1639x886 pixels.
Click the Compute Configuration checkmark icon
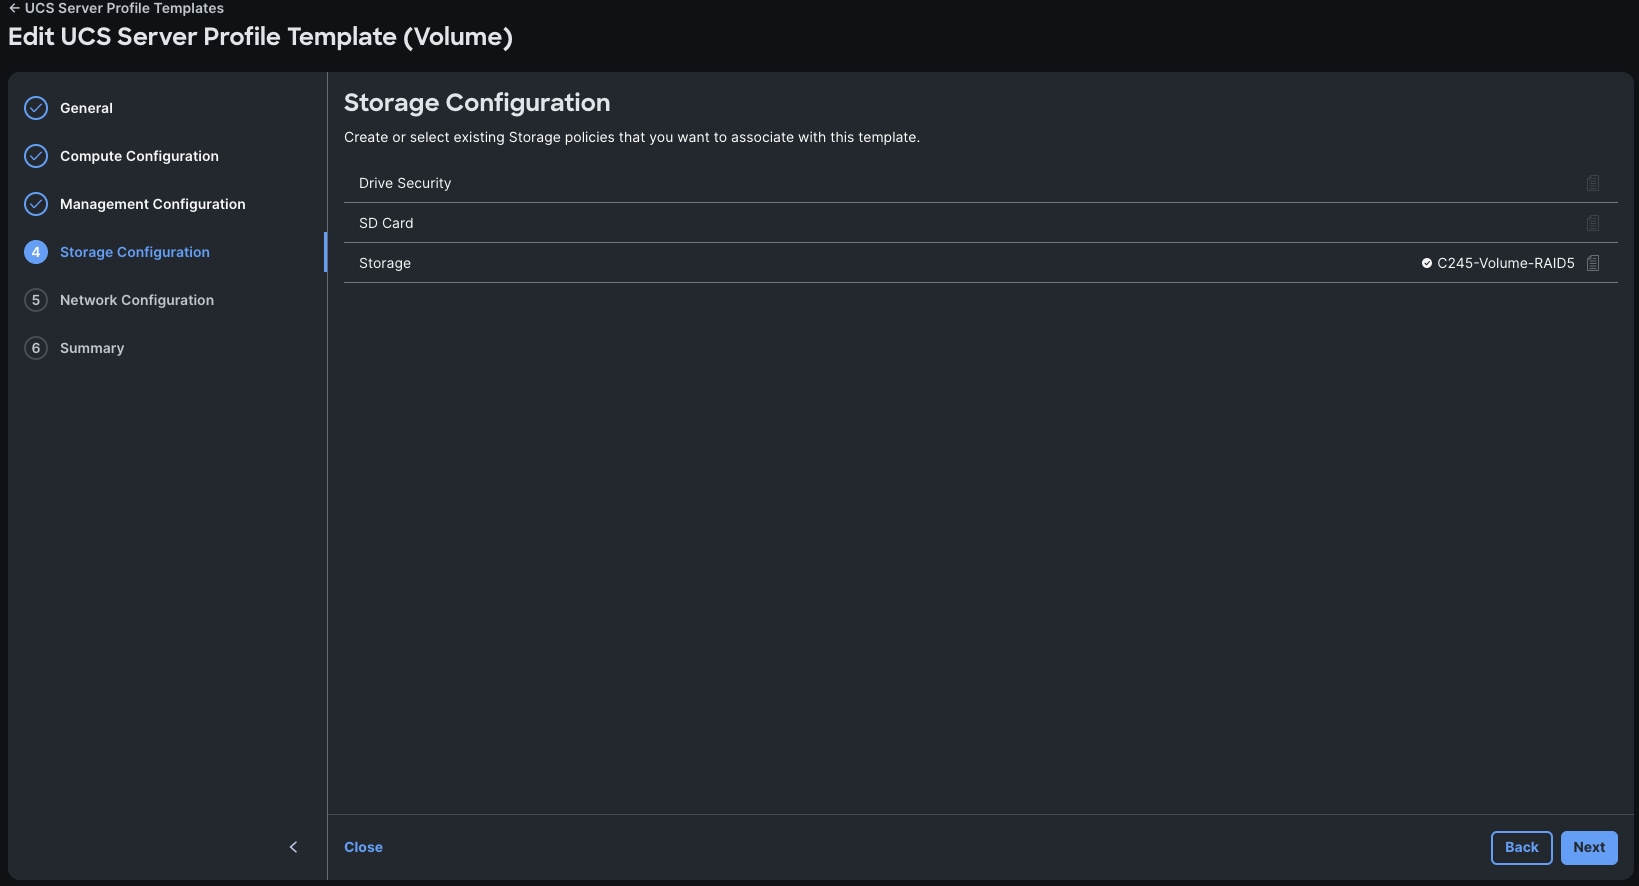click(x=36, y=156)
